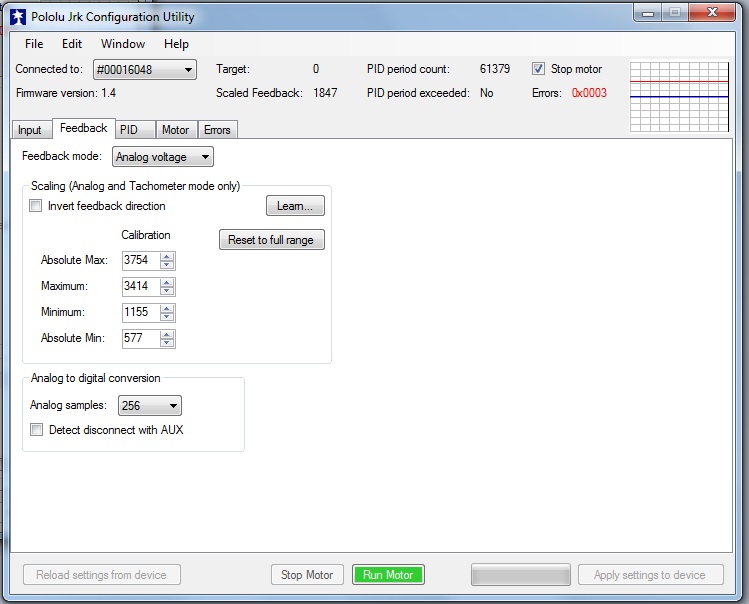This screenshot has height=604, width=749.
Task: Increase the Minimum calibration value
Action: pyautogui.click(x=167, y=309)
